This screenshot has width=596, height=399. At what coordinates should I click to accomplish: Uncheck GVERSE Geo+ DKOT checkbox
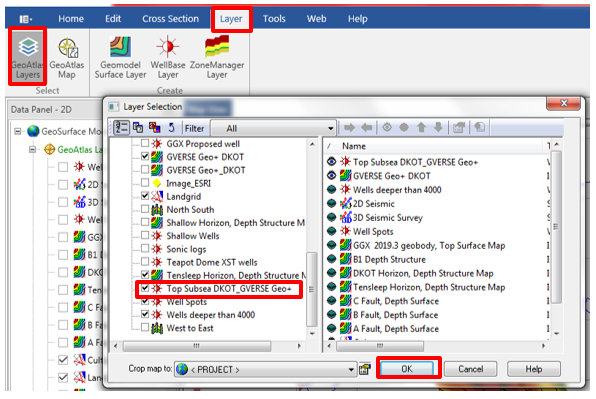click(x=145, y=157)
